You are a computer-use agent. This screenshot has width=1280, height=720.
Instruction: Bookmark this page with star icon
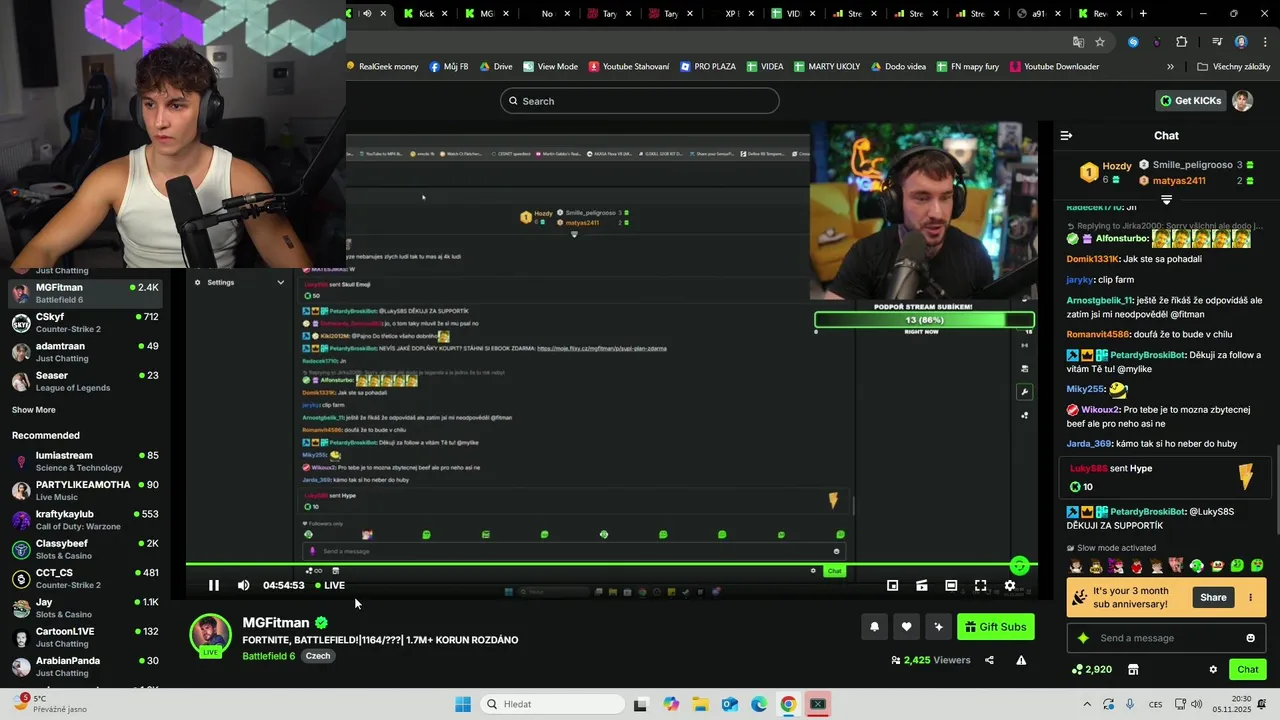point(1100,42)
